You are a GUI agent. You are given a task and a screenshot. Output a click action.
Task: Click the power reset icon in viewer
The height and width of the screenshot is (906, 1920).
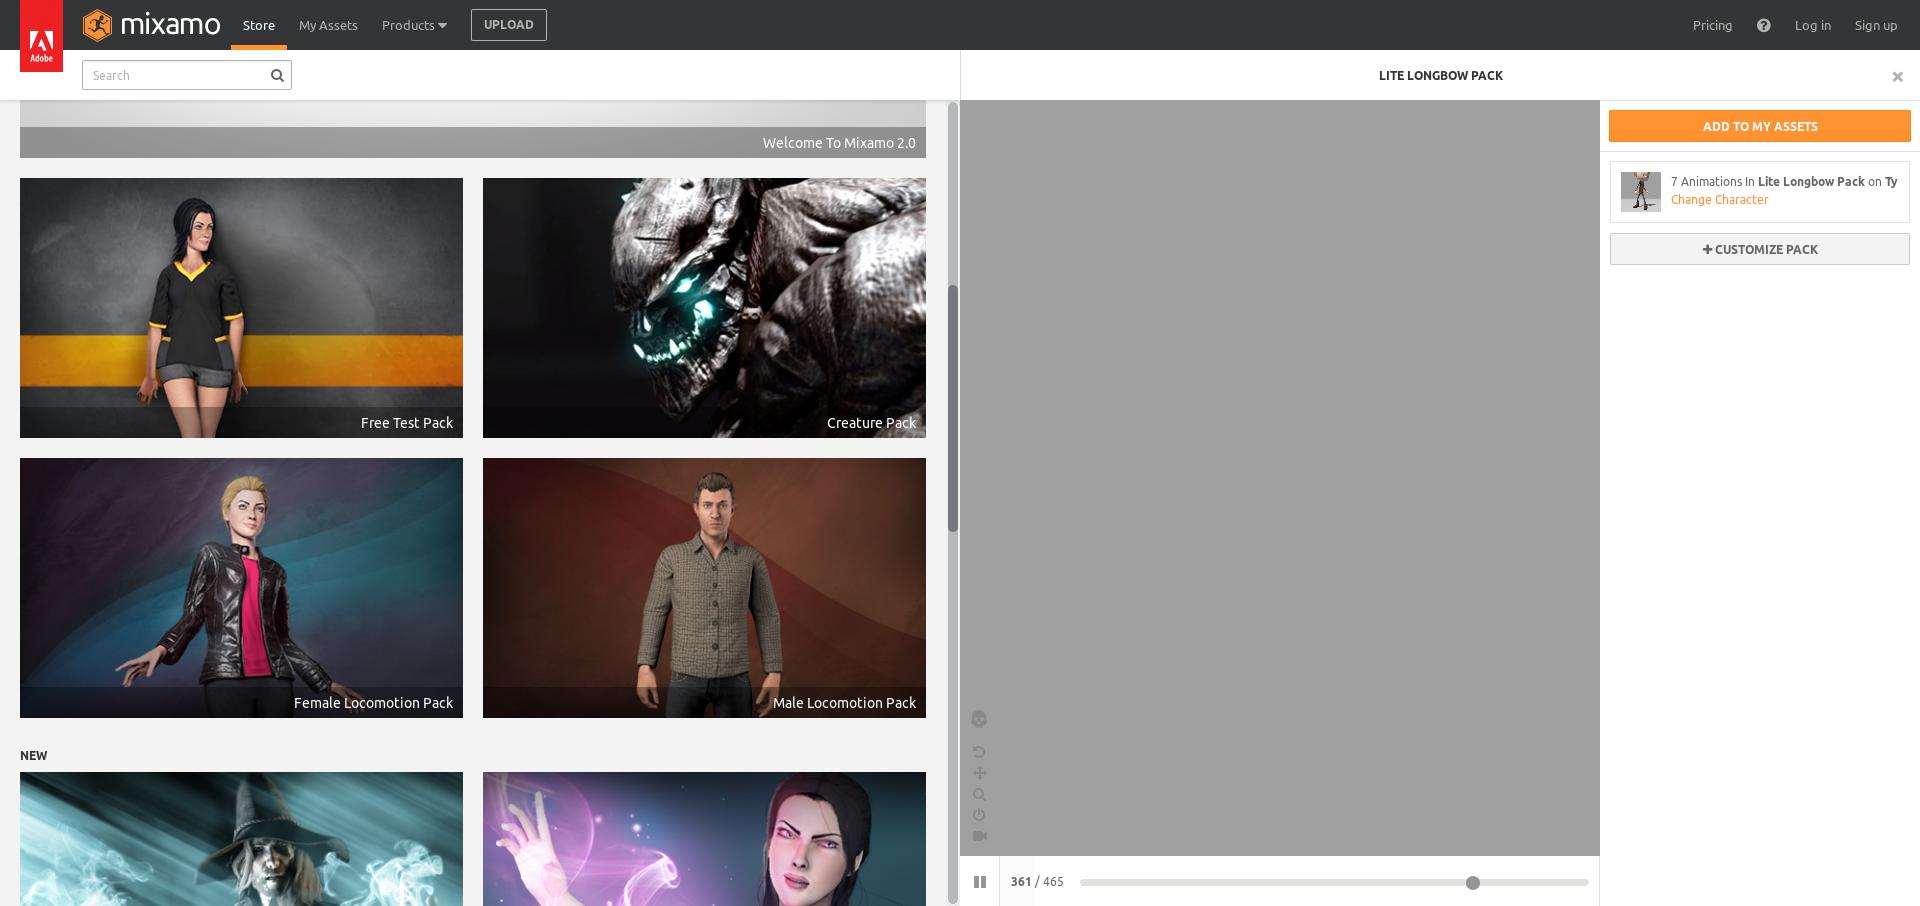(x=979, y=815)
